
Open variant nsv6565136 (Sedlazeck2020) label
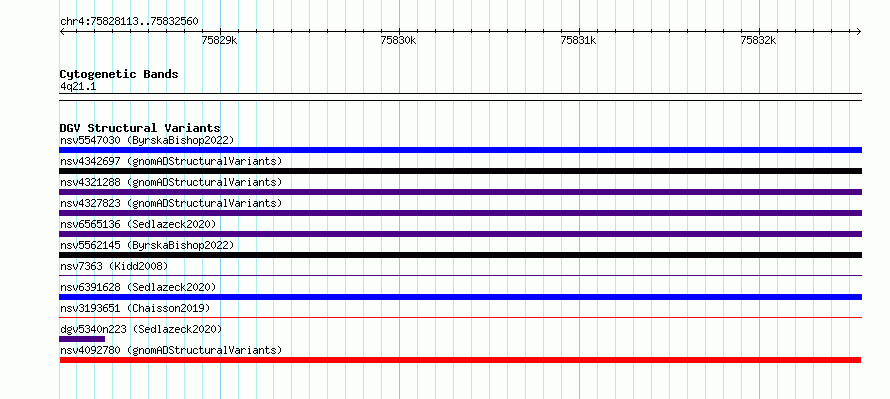tap(138, 224)
